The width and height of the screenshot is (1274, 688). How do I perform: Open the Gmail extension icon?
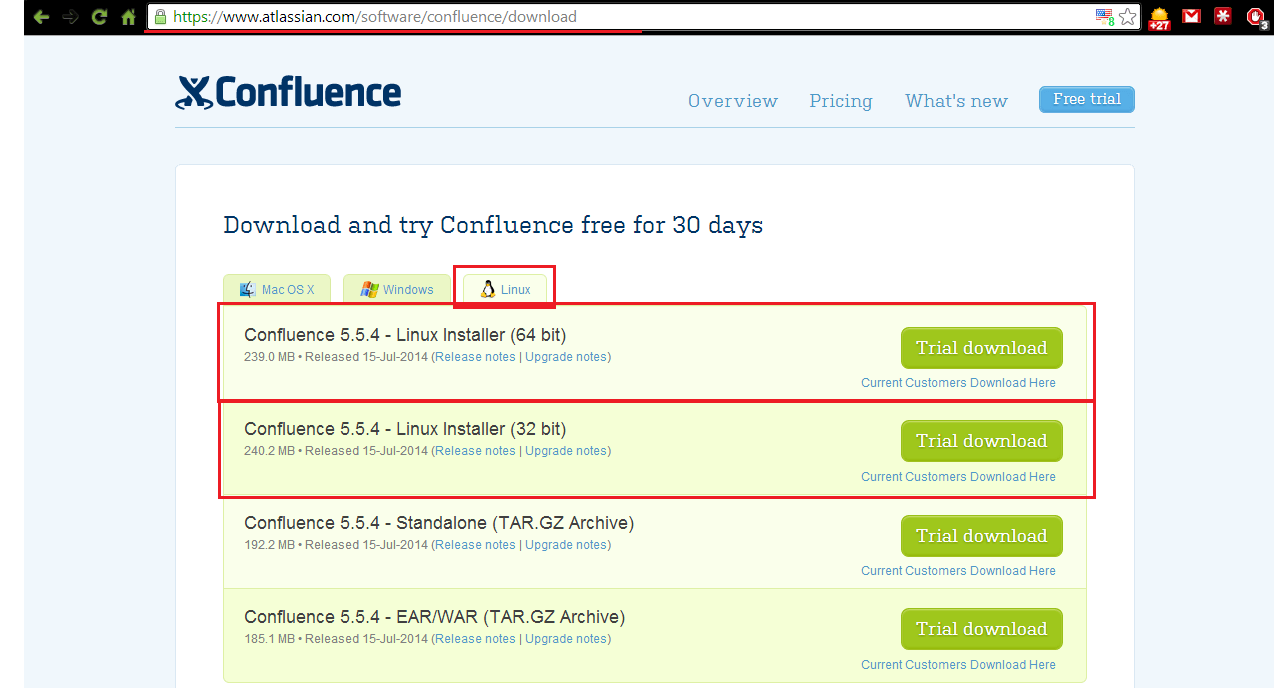1190,16
